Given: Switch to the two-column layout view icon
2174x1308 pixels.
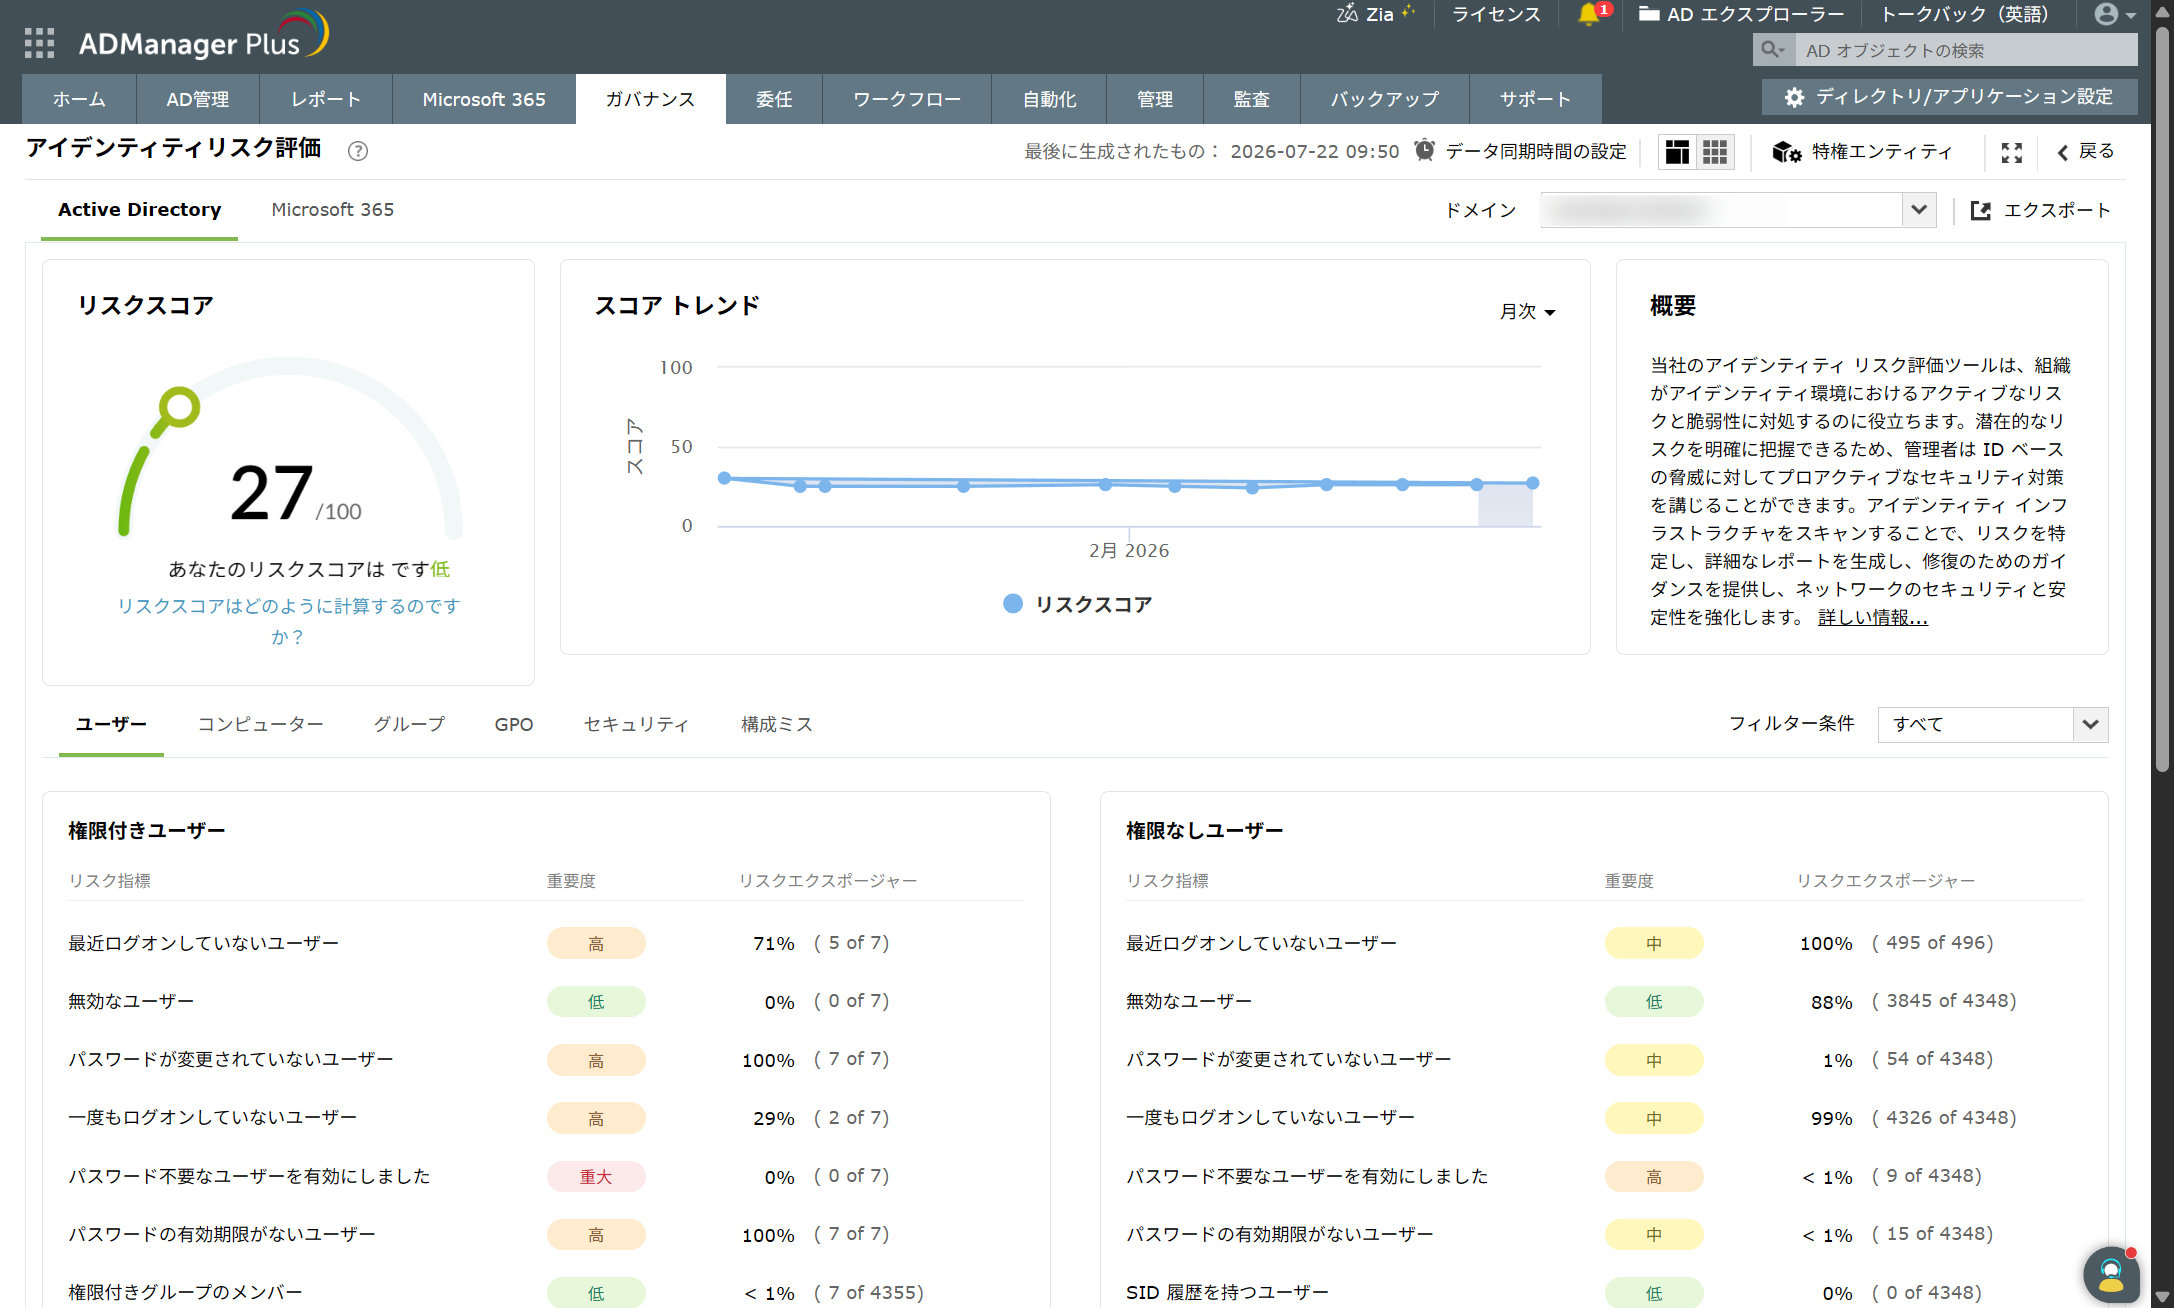Looking at the screenshot, I should point(1677,151).
